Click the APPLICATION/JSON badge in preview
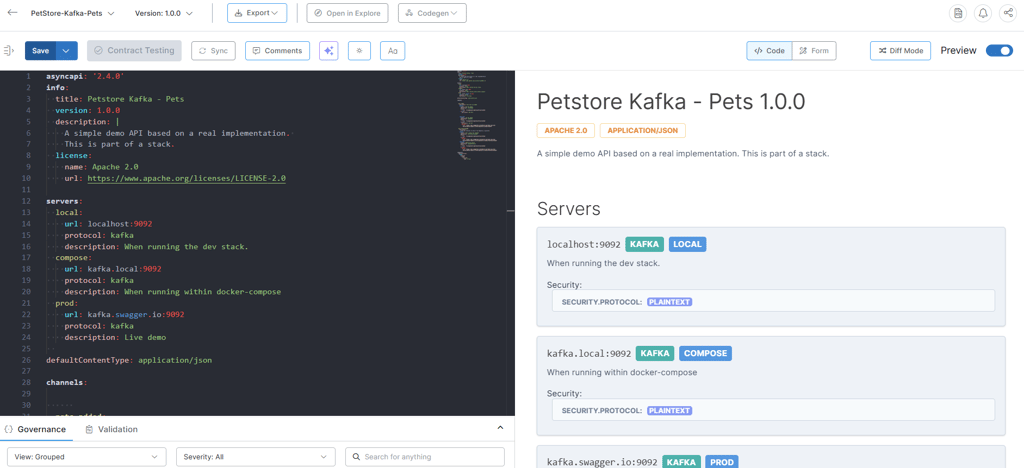The height and width of the screenshot is (468, 1024). 643,131
